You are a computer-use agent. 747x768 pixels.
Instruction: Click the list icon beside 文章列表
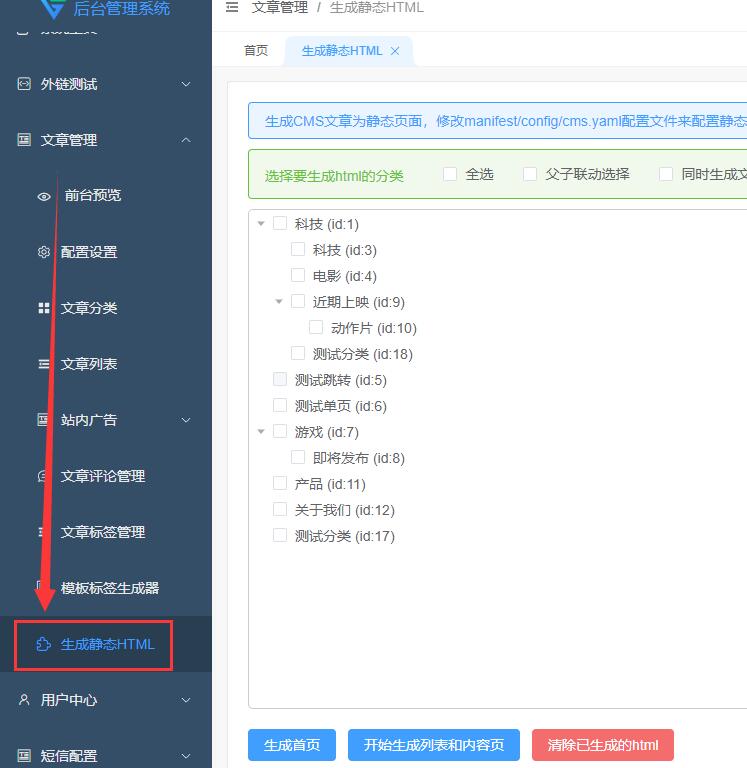[44, 364]
